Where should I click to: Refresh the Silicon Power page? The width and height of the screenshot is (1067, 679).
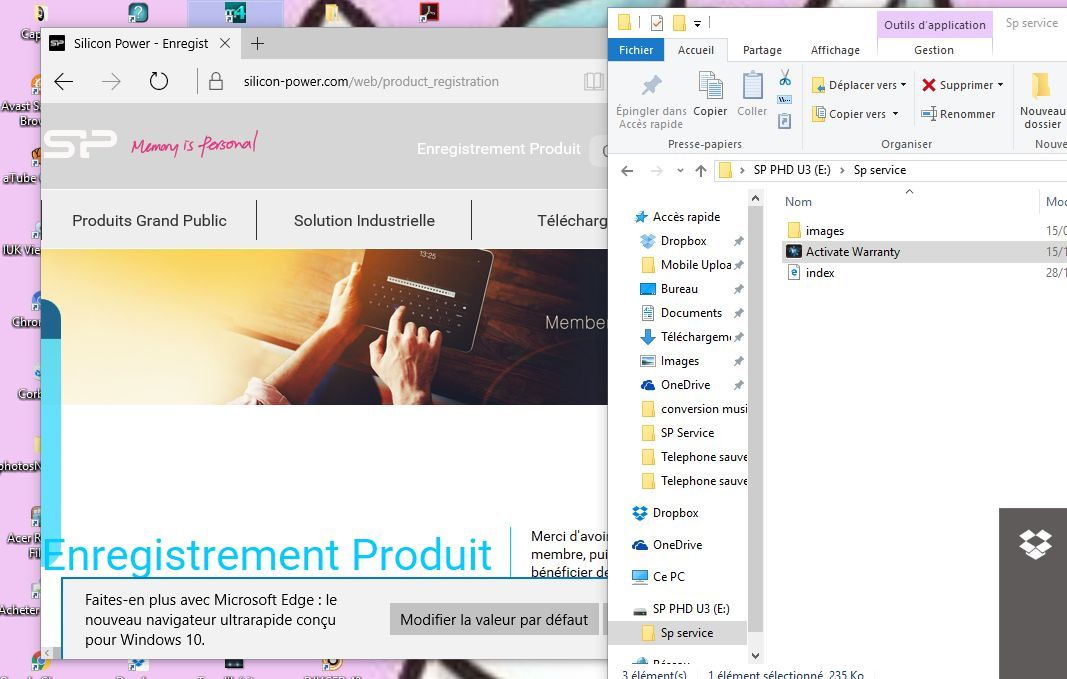click(x=159, y=82)
